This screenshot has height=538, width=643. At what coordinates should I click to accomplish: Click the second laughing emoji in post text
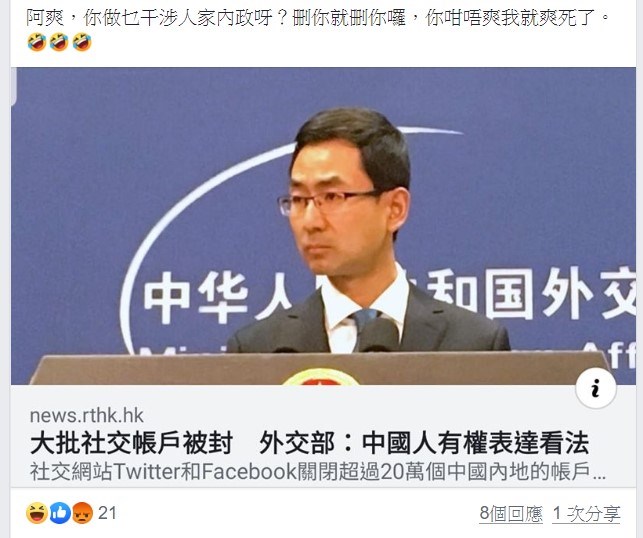[59, 43]
